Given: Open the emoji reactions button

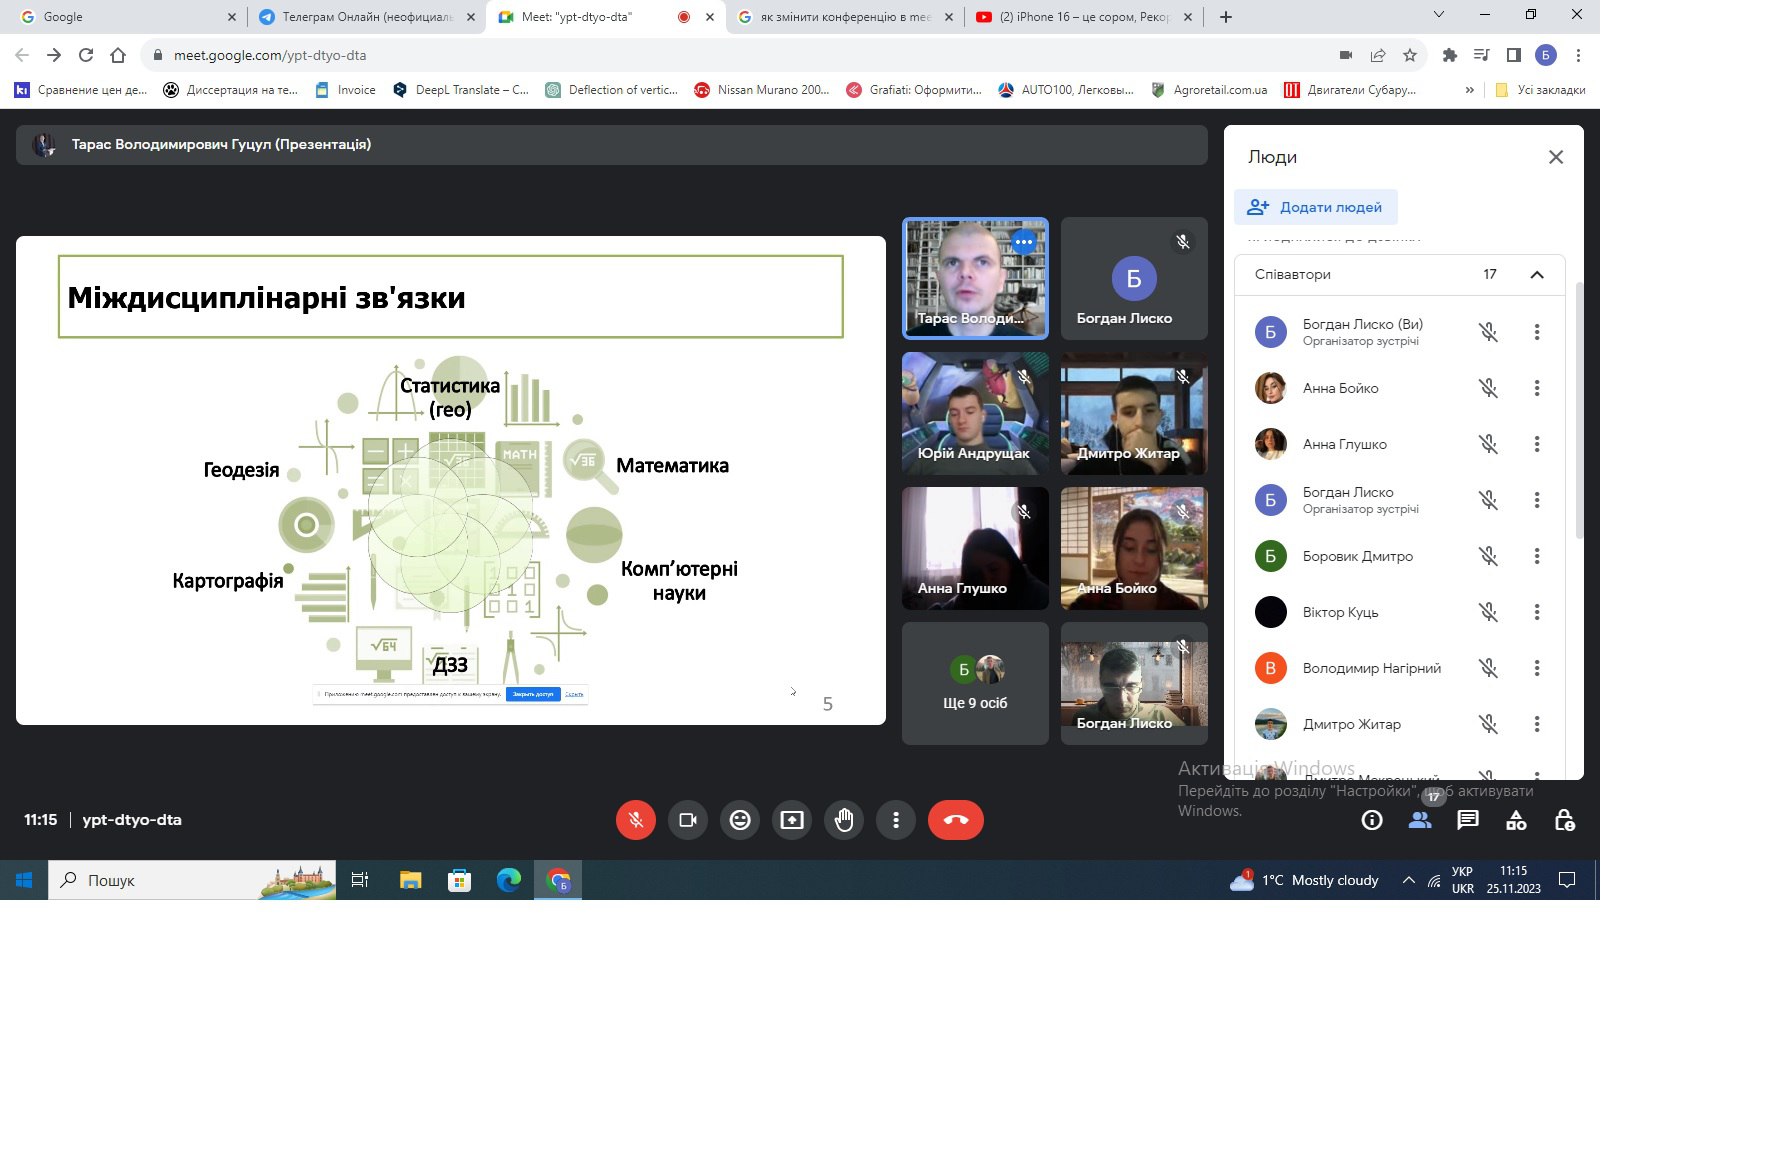Looking at the screenshot, I should click(740, 820).
